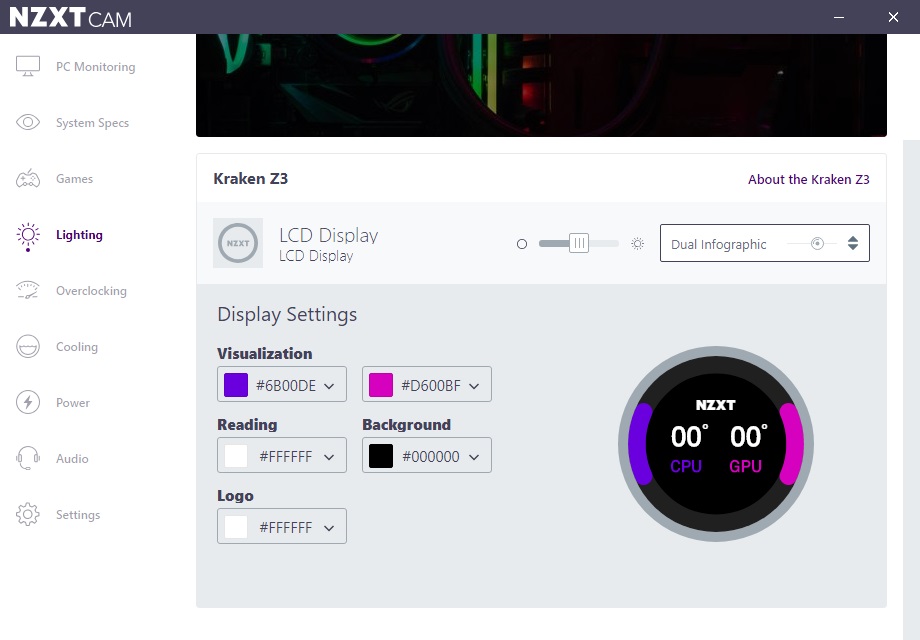The height and width of the screenshot is (640, 920).
Task: Expand the Background #000000 color dropdown
Action: pyautogui.click(x=427, y=455)
